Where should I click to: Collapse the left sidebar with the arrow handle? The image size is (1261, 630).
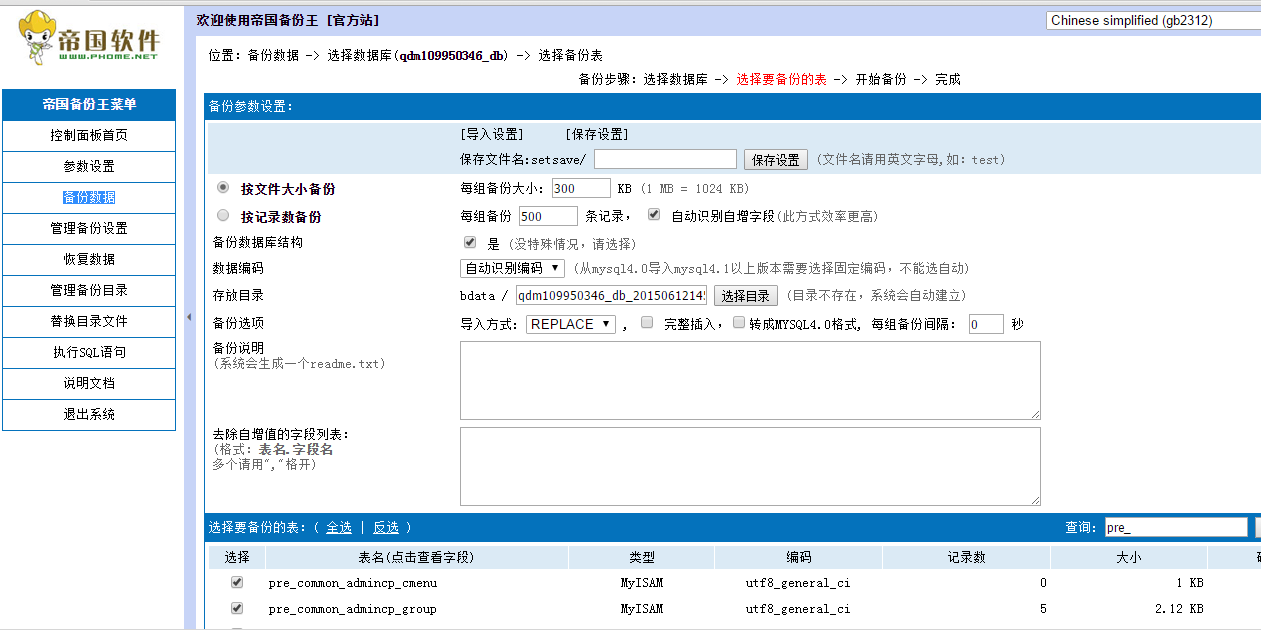(x=190, y=317)
